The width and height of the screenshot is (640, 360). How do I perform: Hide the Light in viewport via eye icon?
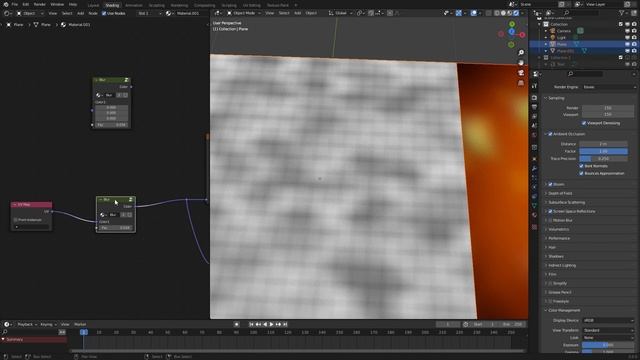click(x=627, y=38)
